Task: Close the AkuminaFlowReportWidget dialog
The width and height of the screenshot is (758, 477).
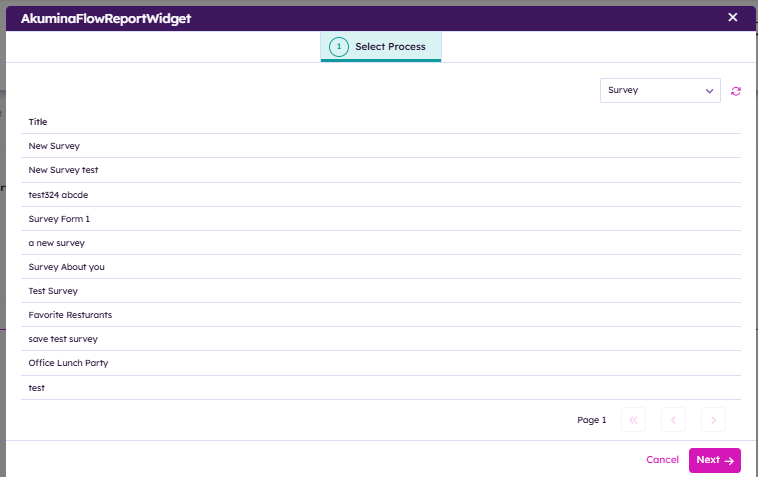Action: coord(733,17)
